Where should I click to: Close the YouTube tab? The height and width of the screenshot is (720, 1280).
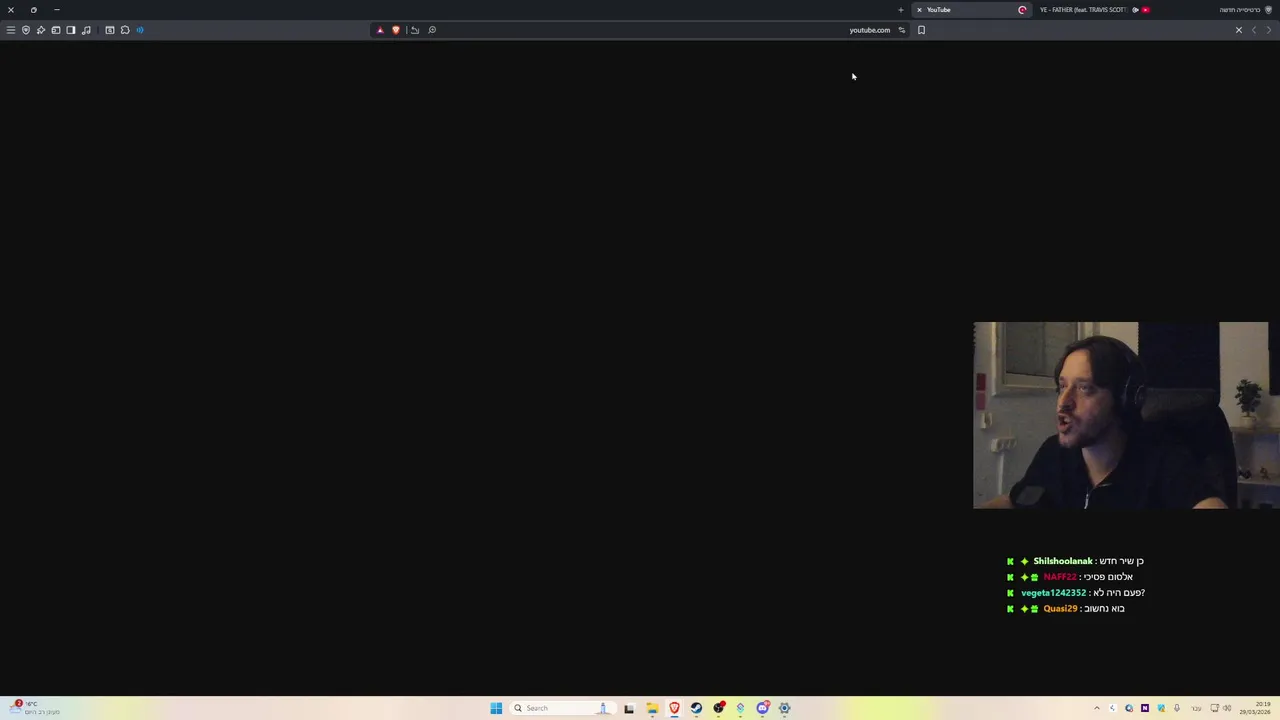[919, 10]
